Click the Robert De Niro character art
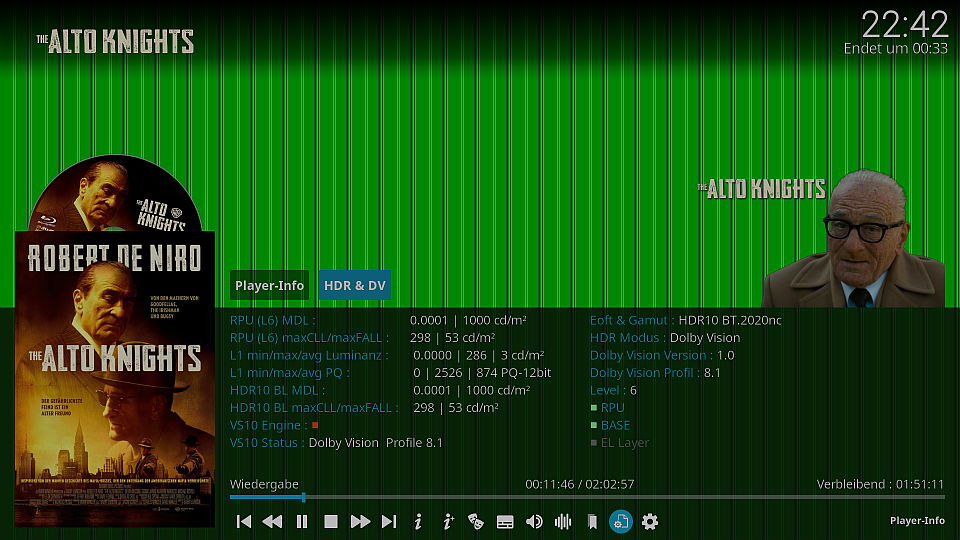This screenshot has height=540, width=960. 854,238
